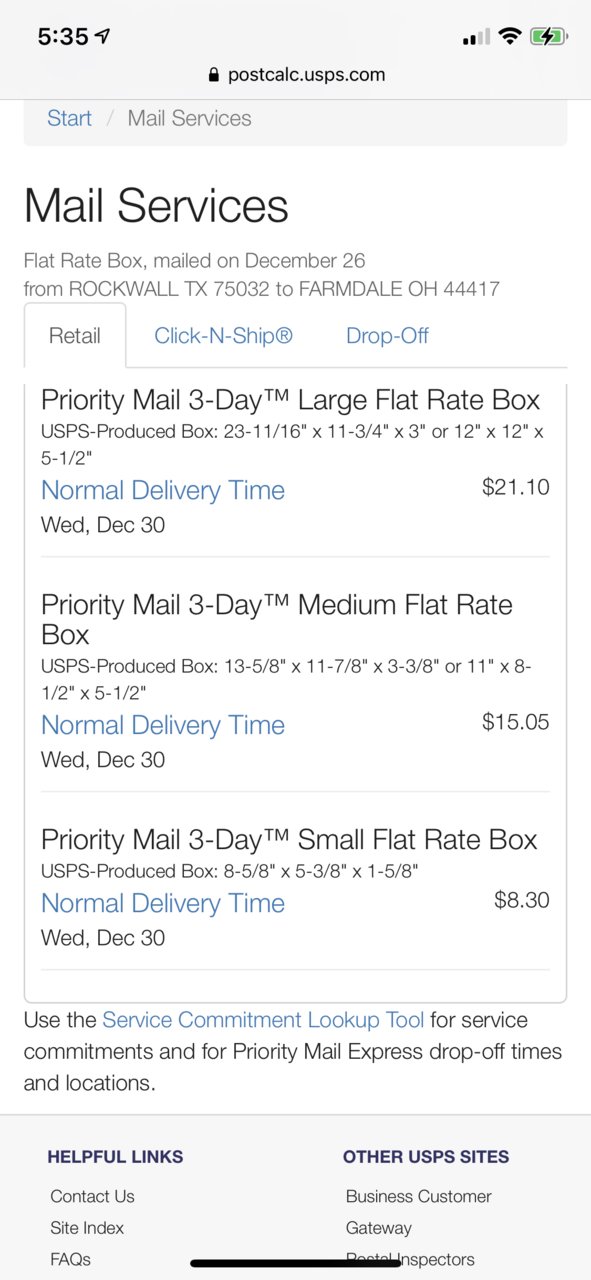Tap the postcalc.usps.com address bar
The height and width of the screenshot is (1280, 591).
[x=295, y=75]
